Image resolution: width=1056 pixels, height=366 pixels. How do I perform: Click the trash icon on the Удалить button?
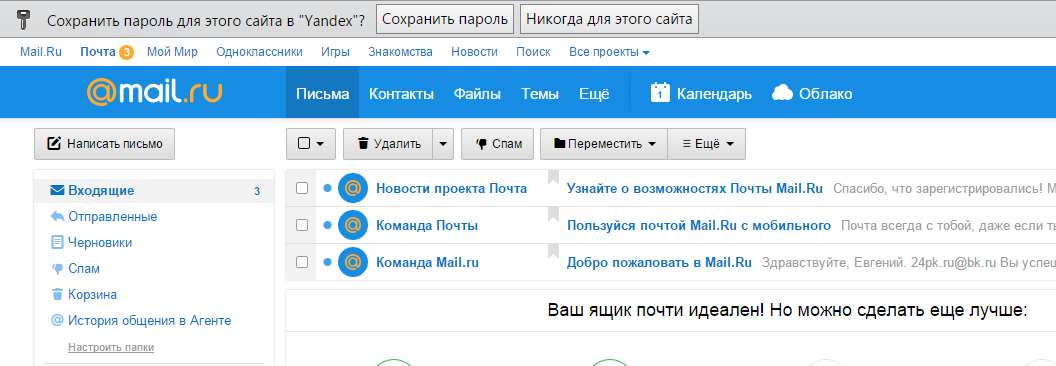[363, 144]
